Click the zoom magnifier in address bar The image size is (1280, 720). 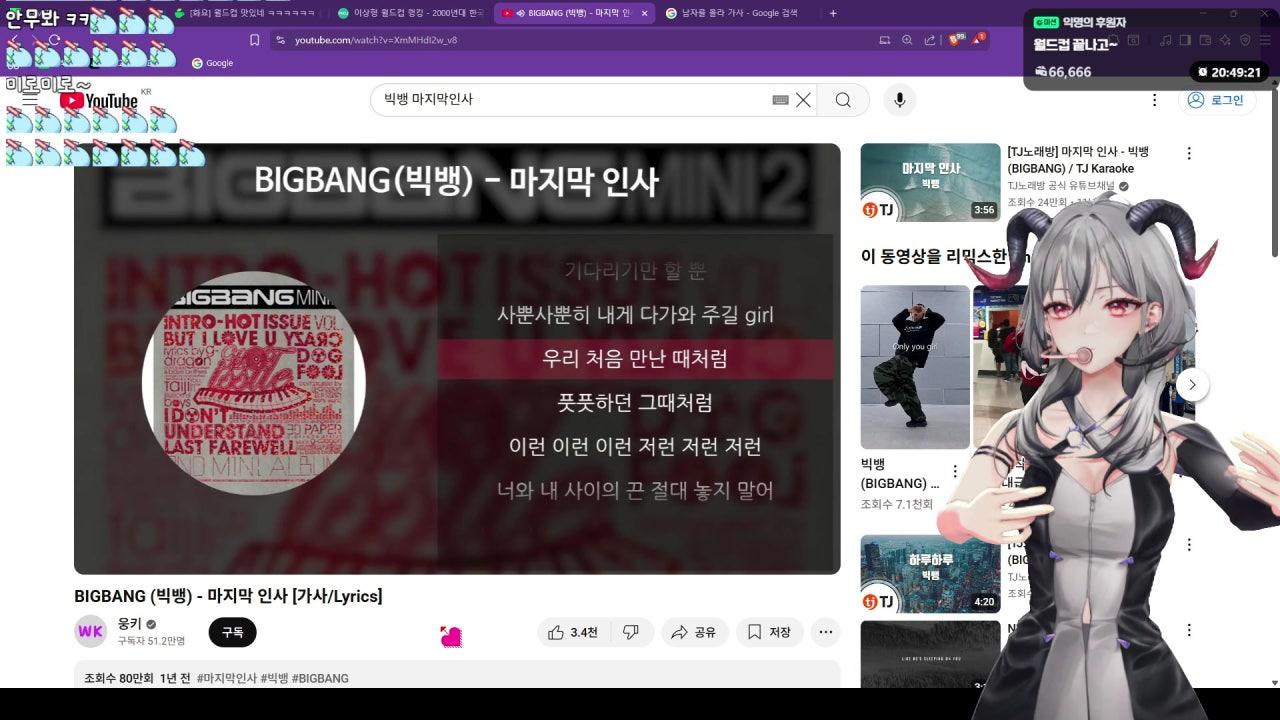(x=907, y=40)
